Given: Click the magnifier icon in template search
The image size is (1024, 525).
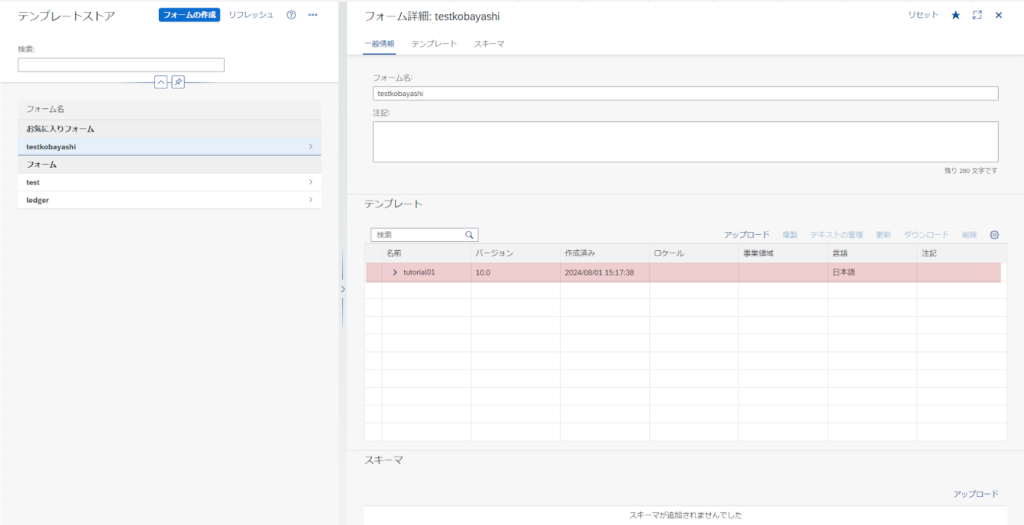Looking at the screenshot, I should tap(469, 235).
